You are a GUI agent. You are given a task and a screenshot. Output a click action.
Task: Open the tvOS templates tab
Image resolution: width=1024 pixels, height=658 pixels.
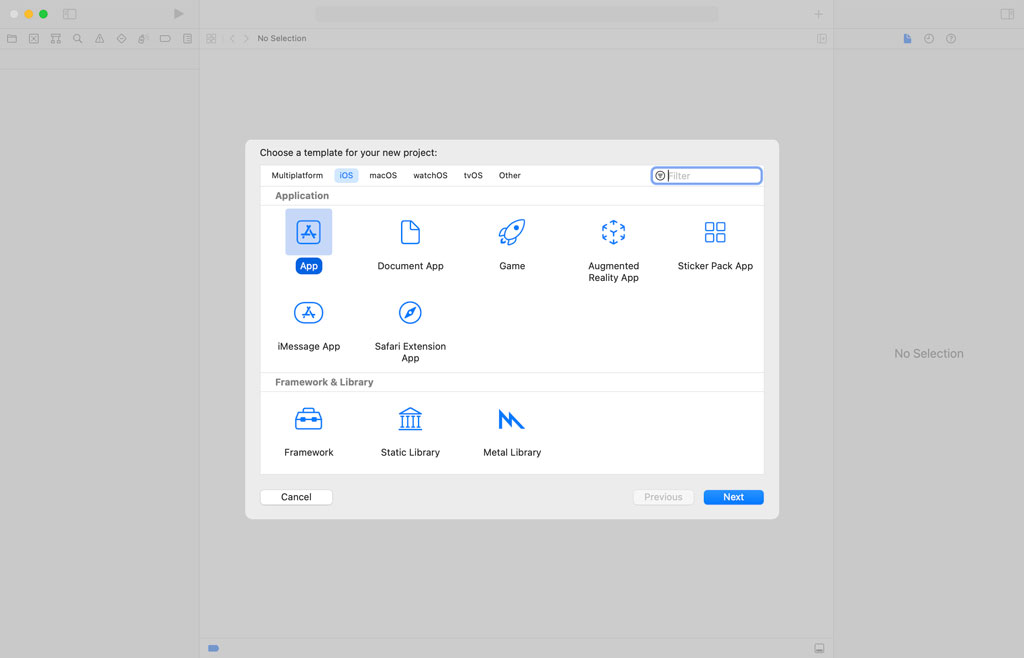pos(473,175)
